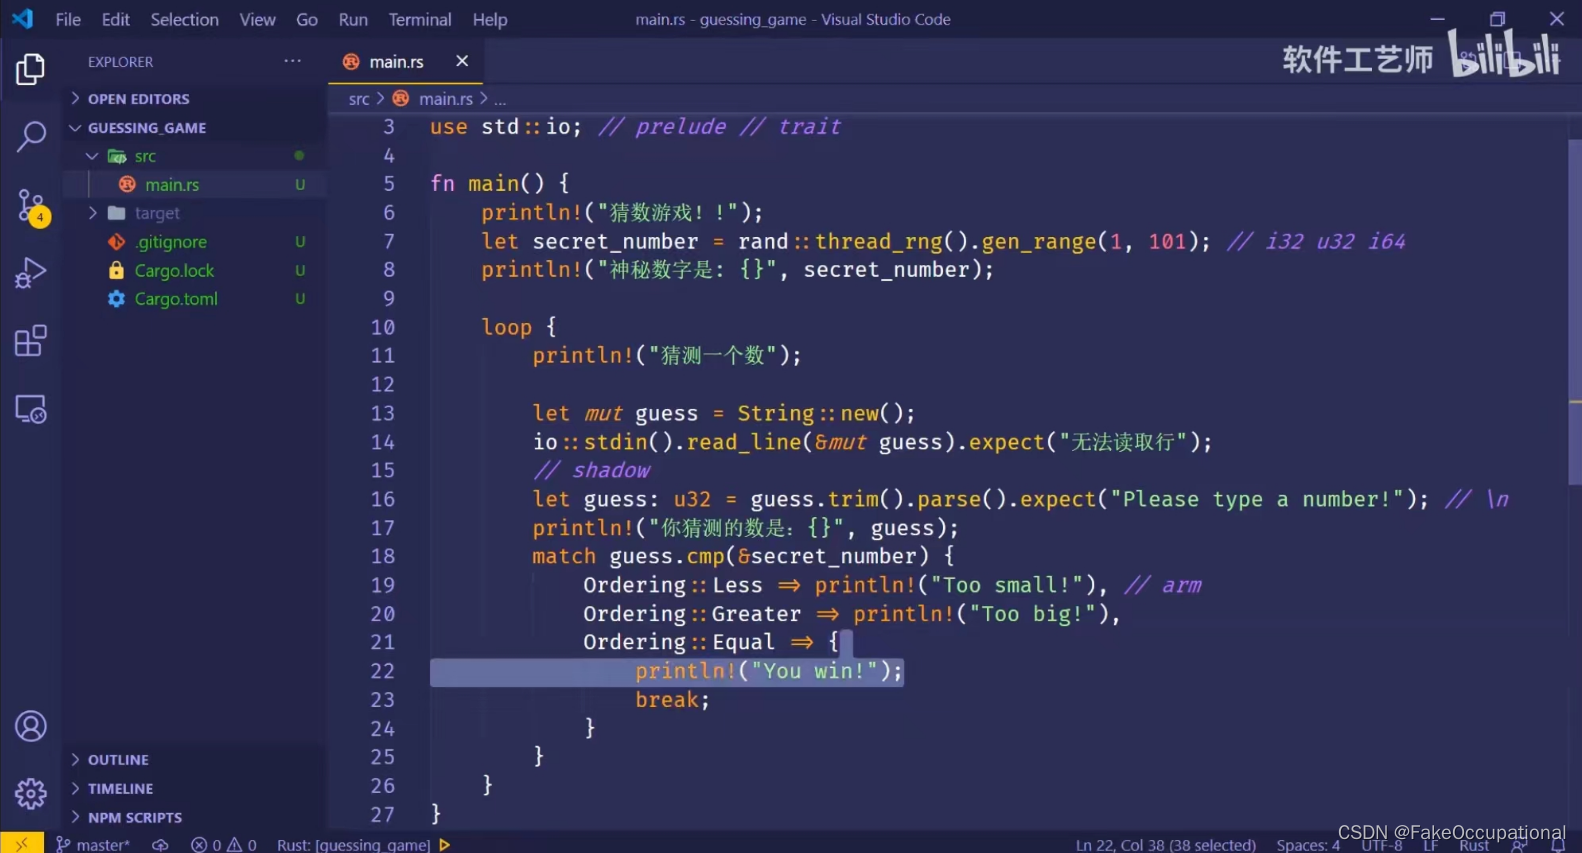This screenshot has height=853, width=1582.
Task: Open the Go menu
Action: 307,19
